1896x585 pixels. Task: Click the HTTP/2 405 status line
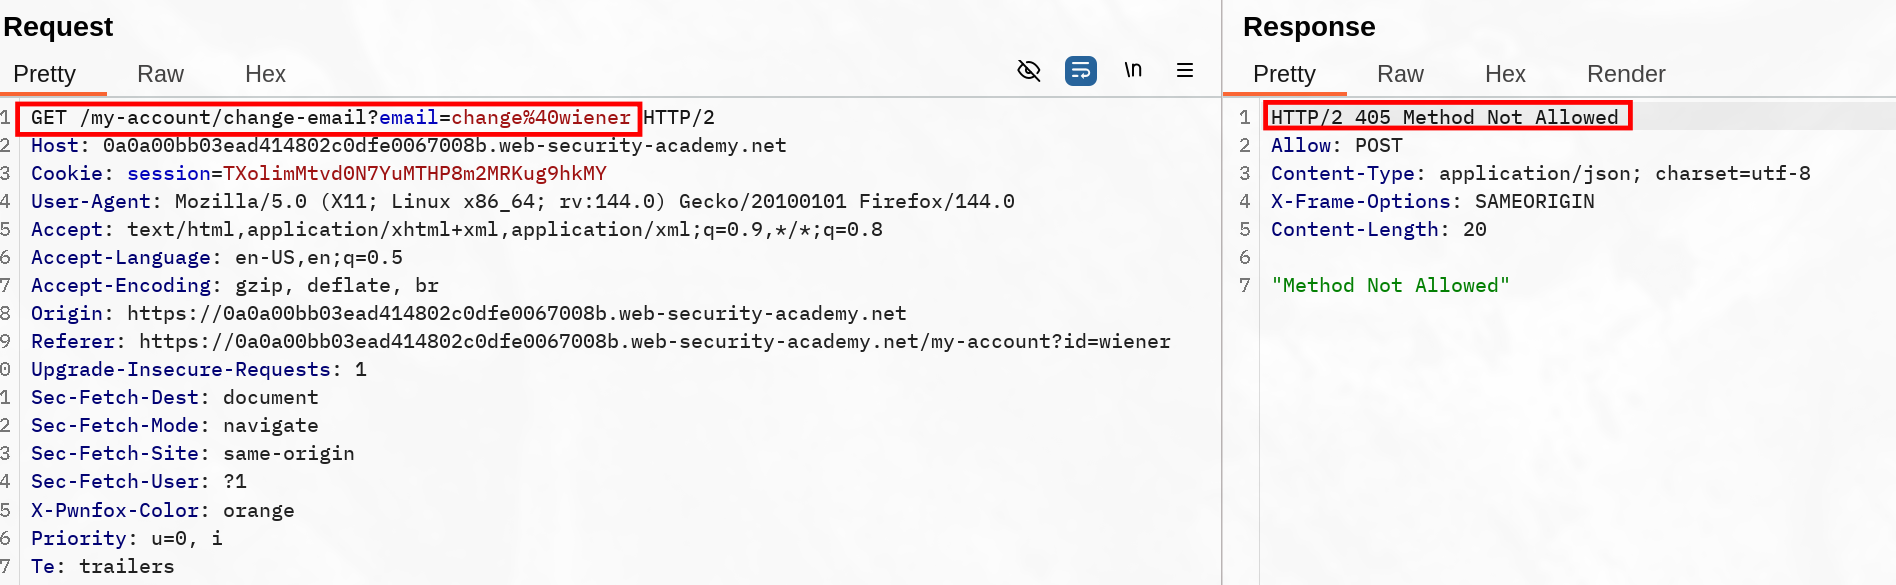[x=1446, y=118]
